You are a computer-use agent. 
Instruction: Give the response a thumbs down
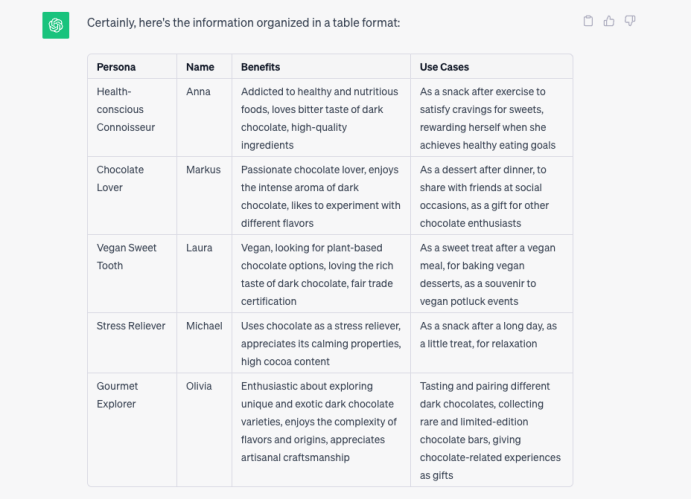[x=630, y=21]
